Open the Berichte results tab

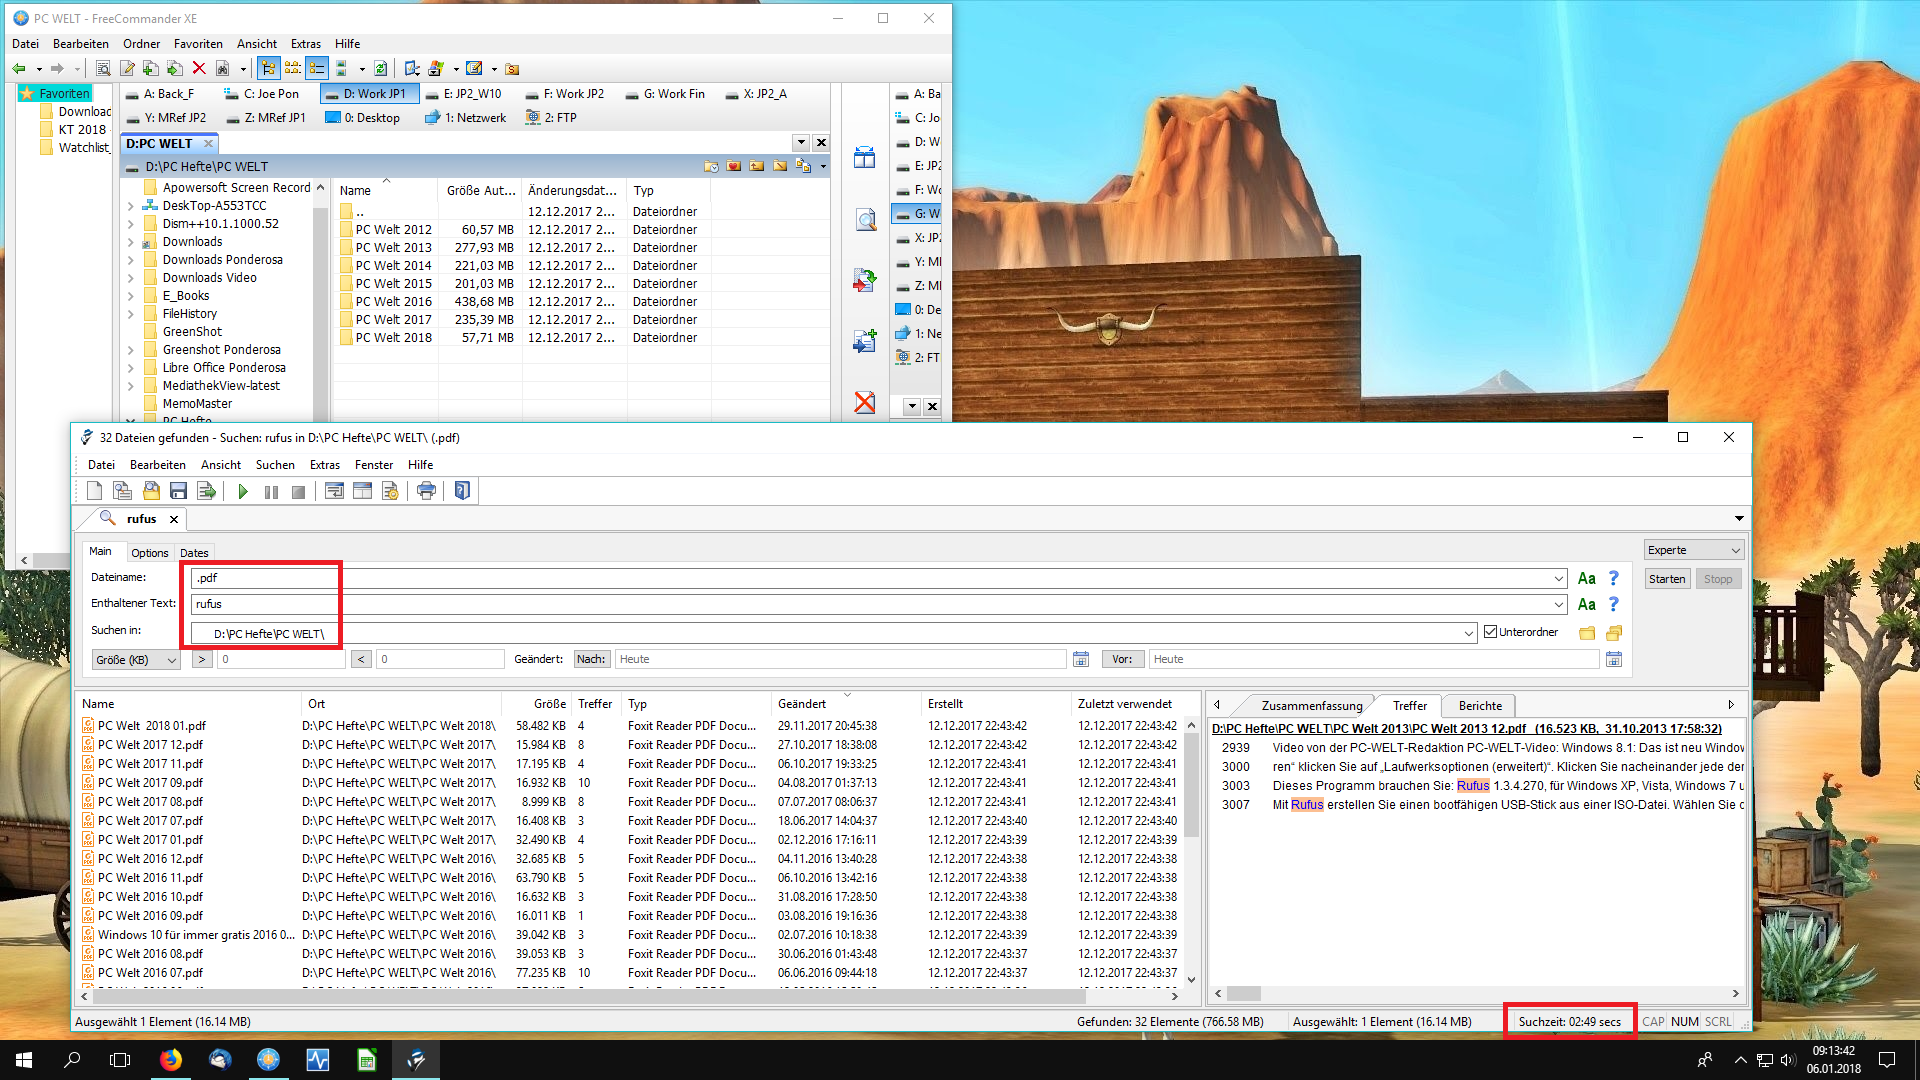tap(1480, 706)
